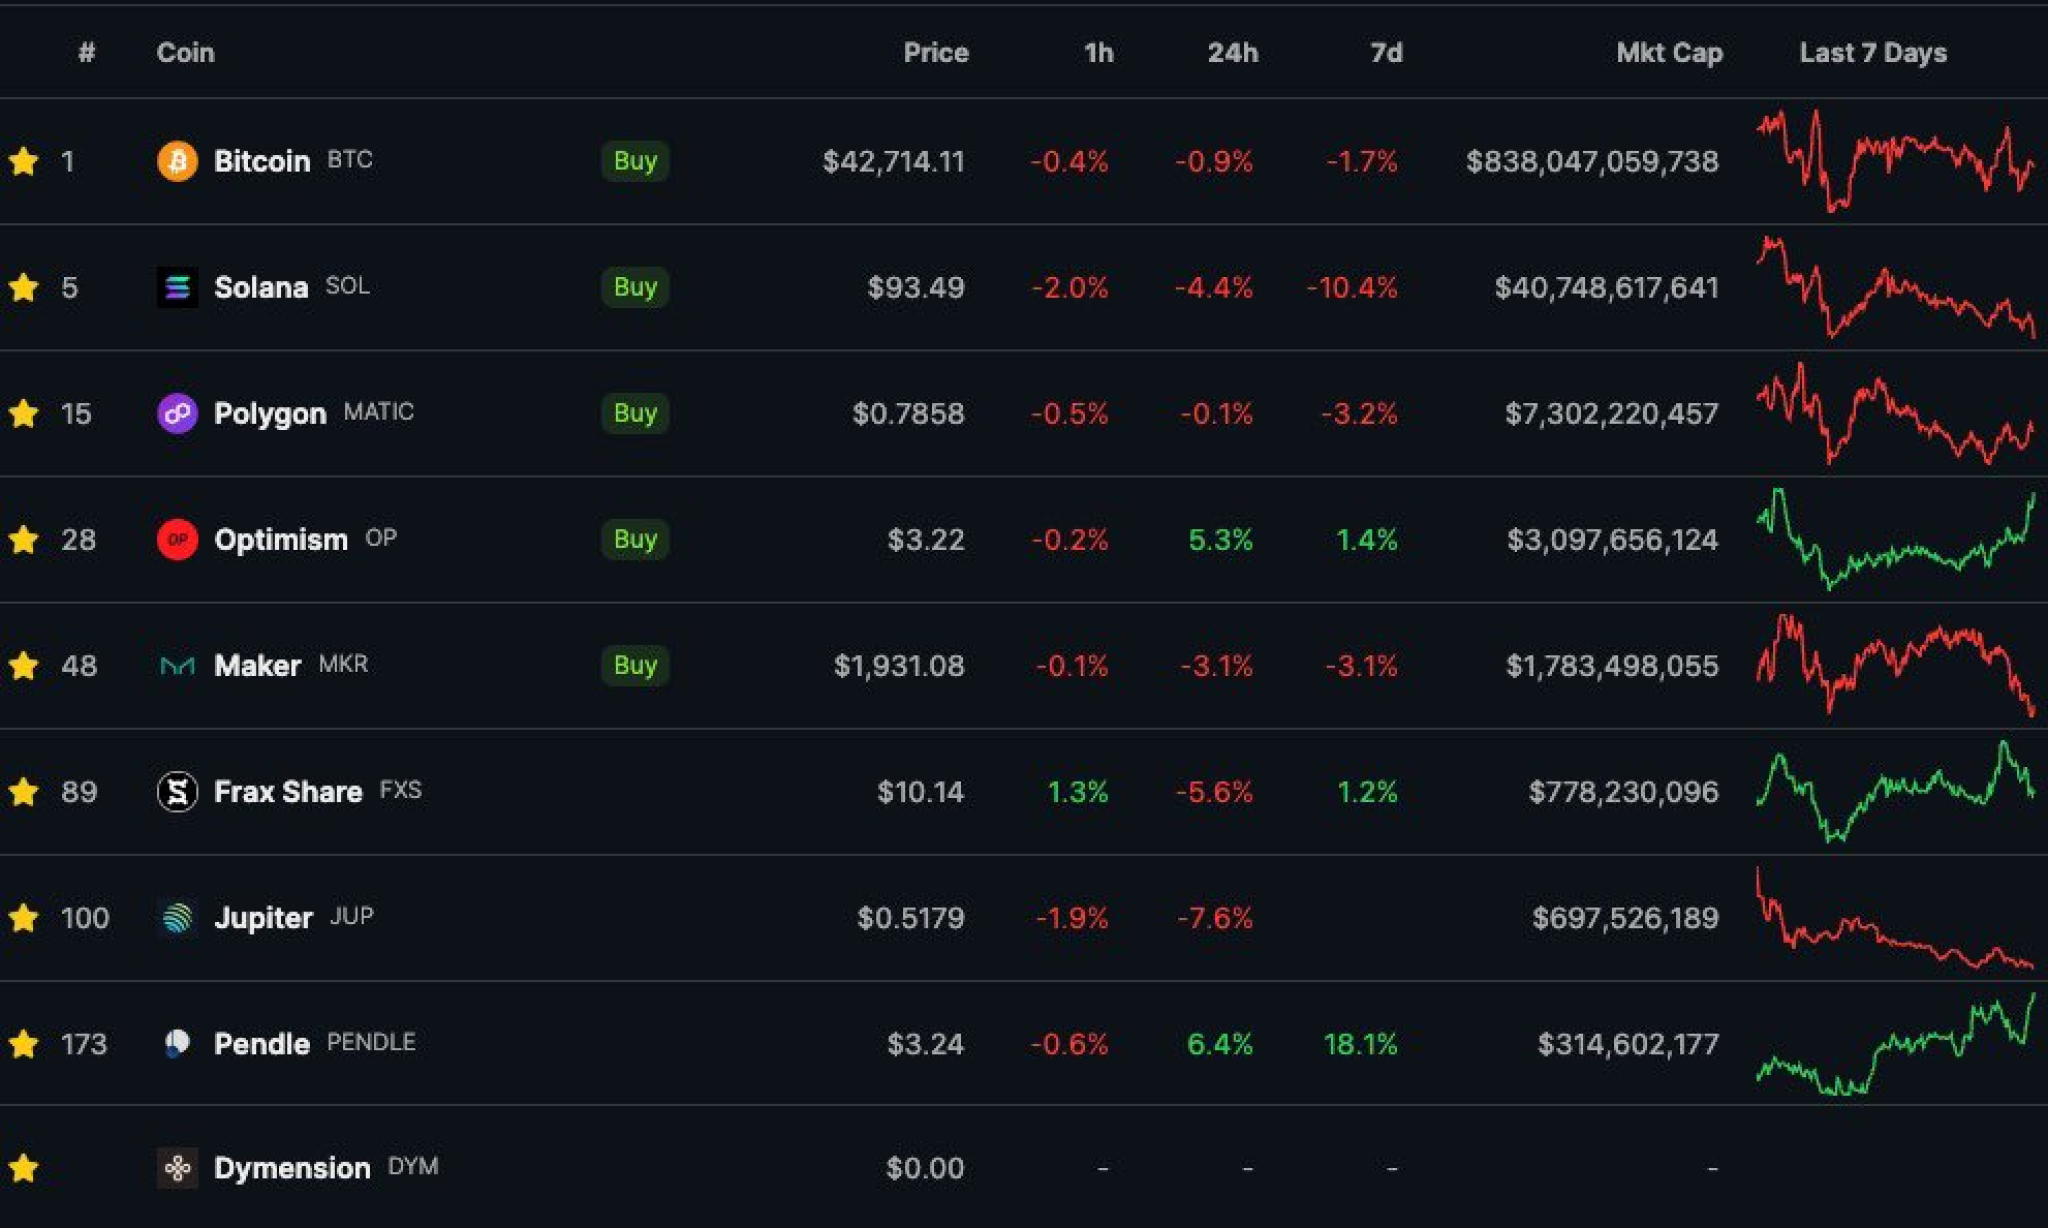Toggle the star next to Solana
Image resolution: width=2048 pixels, height=1228 pixels.
pos(23,287)
